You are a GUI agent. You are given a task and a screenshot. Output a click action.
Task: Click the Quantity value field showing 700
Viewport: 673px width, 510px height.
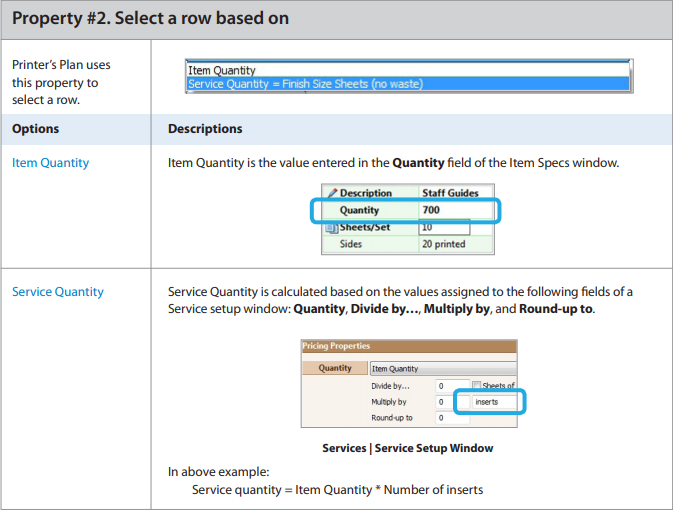coord(455,210)
